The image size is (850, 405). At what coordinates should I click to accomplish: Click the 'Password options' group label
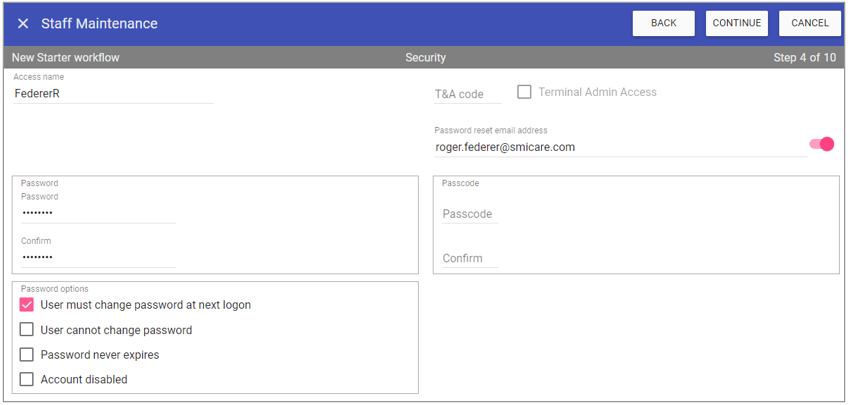[54, 289]
